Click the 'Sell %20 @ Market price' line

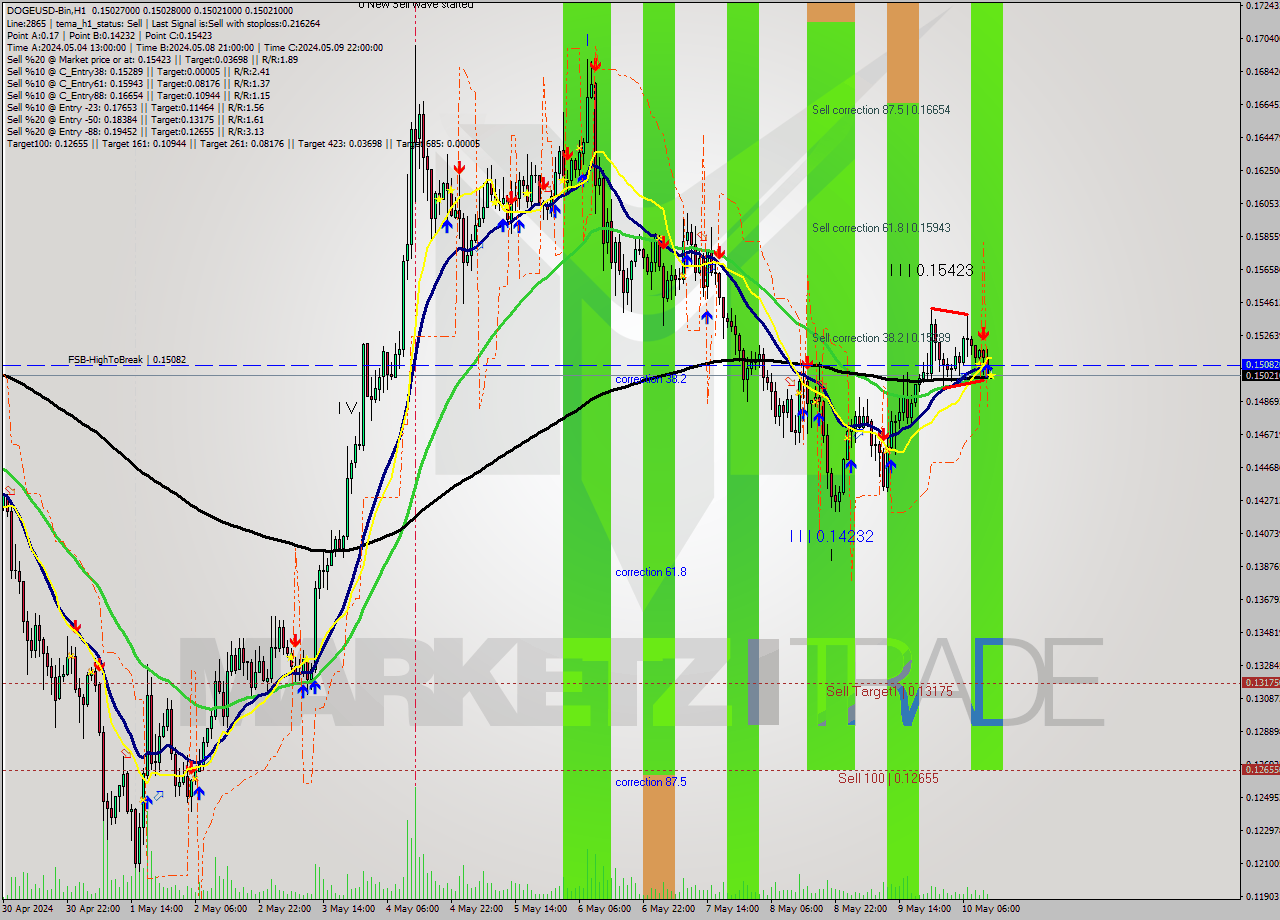pyautogui.click(x=151, y=59)
